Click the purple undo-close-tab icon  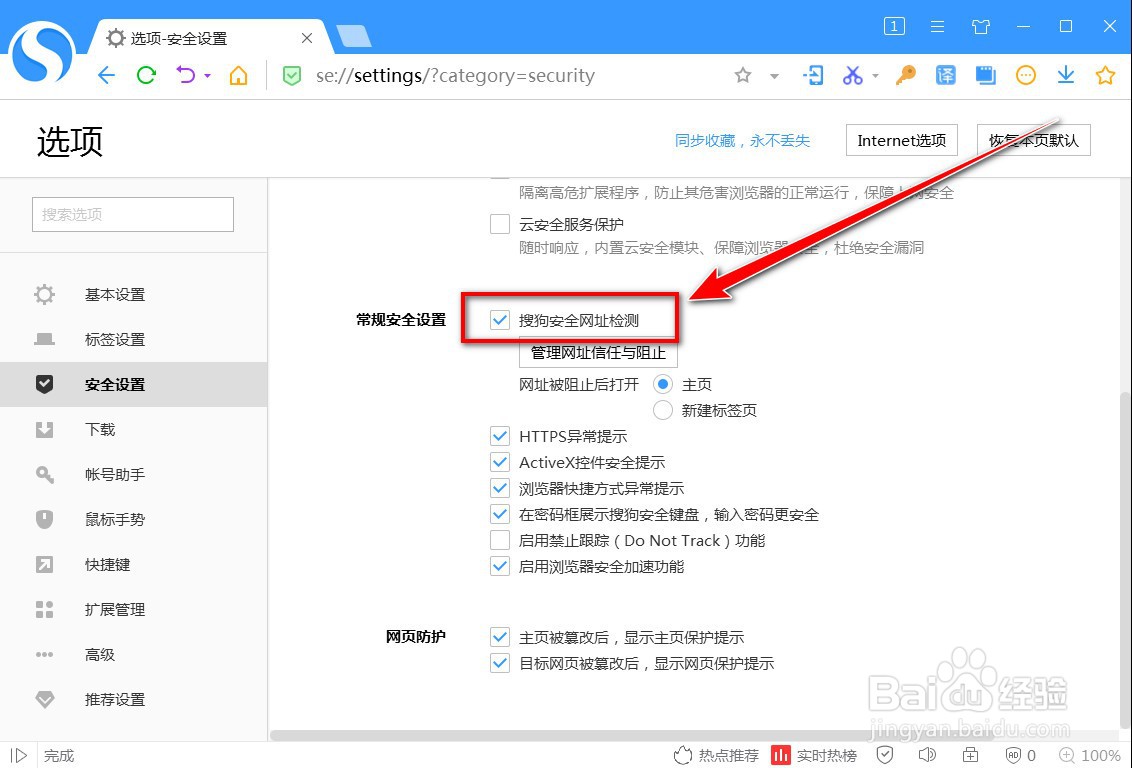(x=186, y=75)
